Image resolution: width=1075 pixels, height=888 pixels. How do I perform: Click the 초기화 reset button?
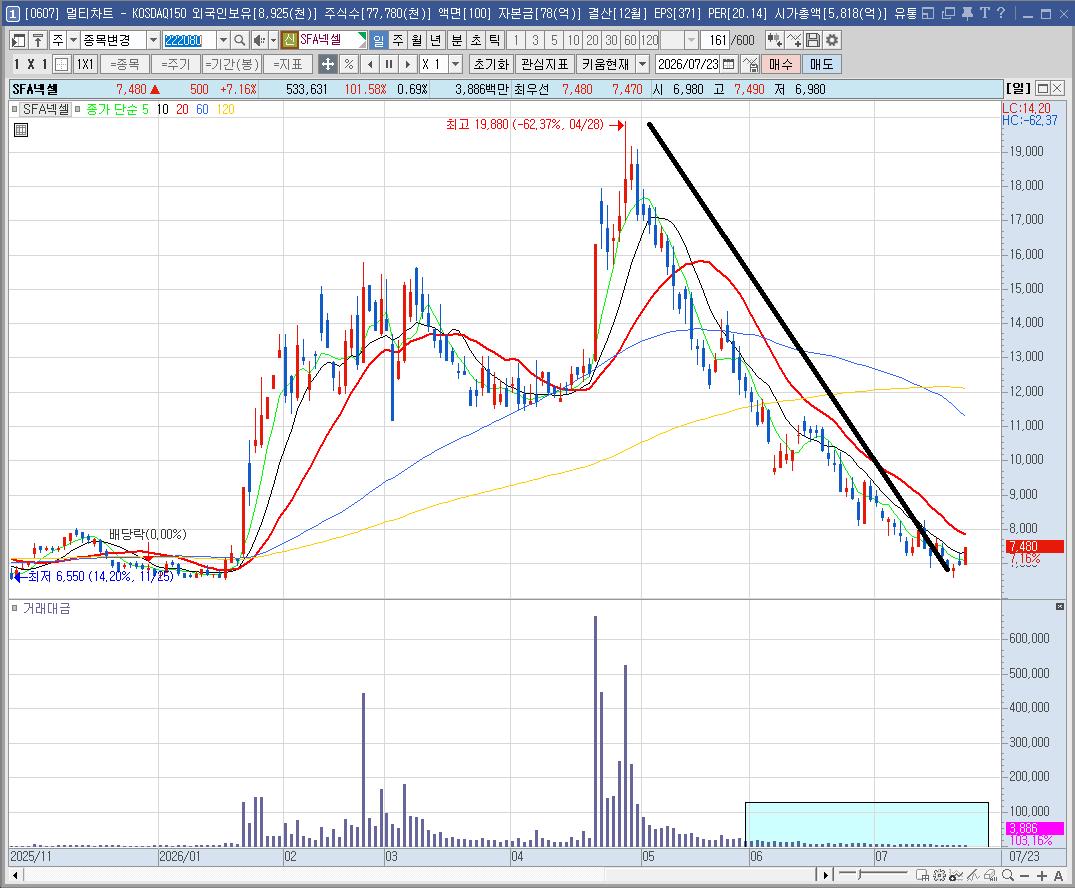(491, 64)
